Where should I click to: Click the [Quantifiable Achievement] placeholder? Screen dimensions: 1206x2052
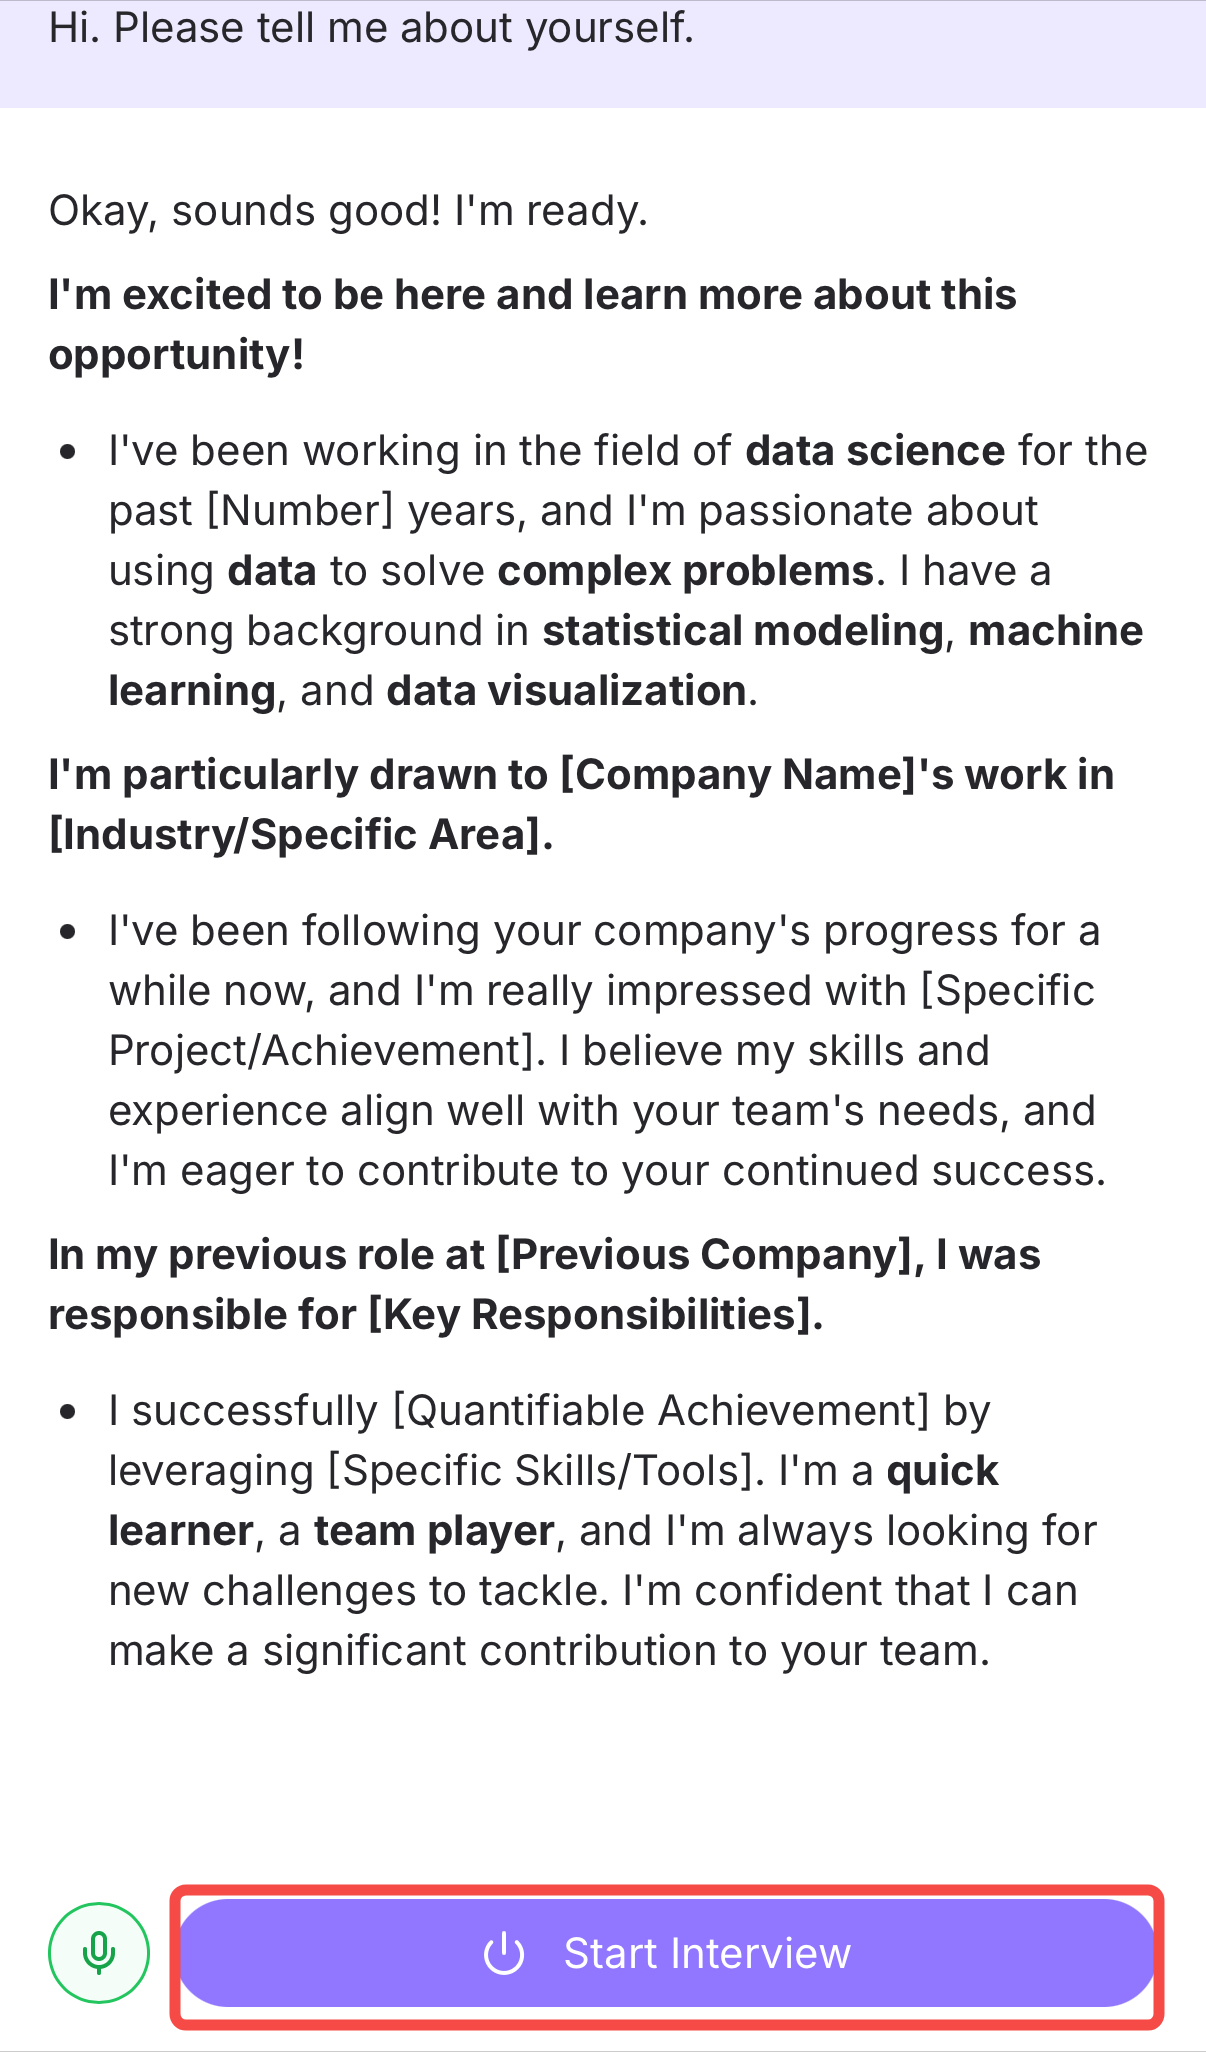[661, 1411]
